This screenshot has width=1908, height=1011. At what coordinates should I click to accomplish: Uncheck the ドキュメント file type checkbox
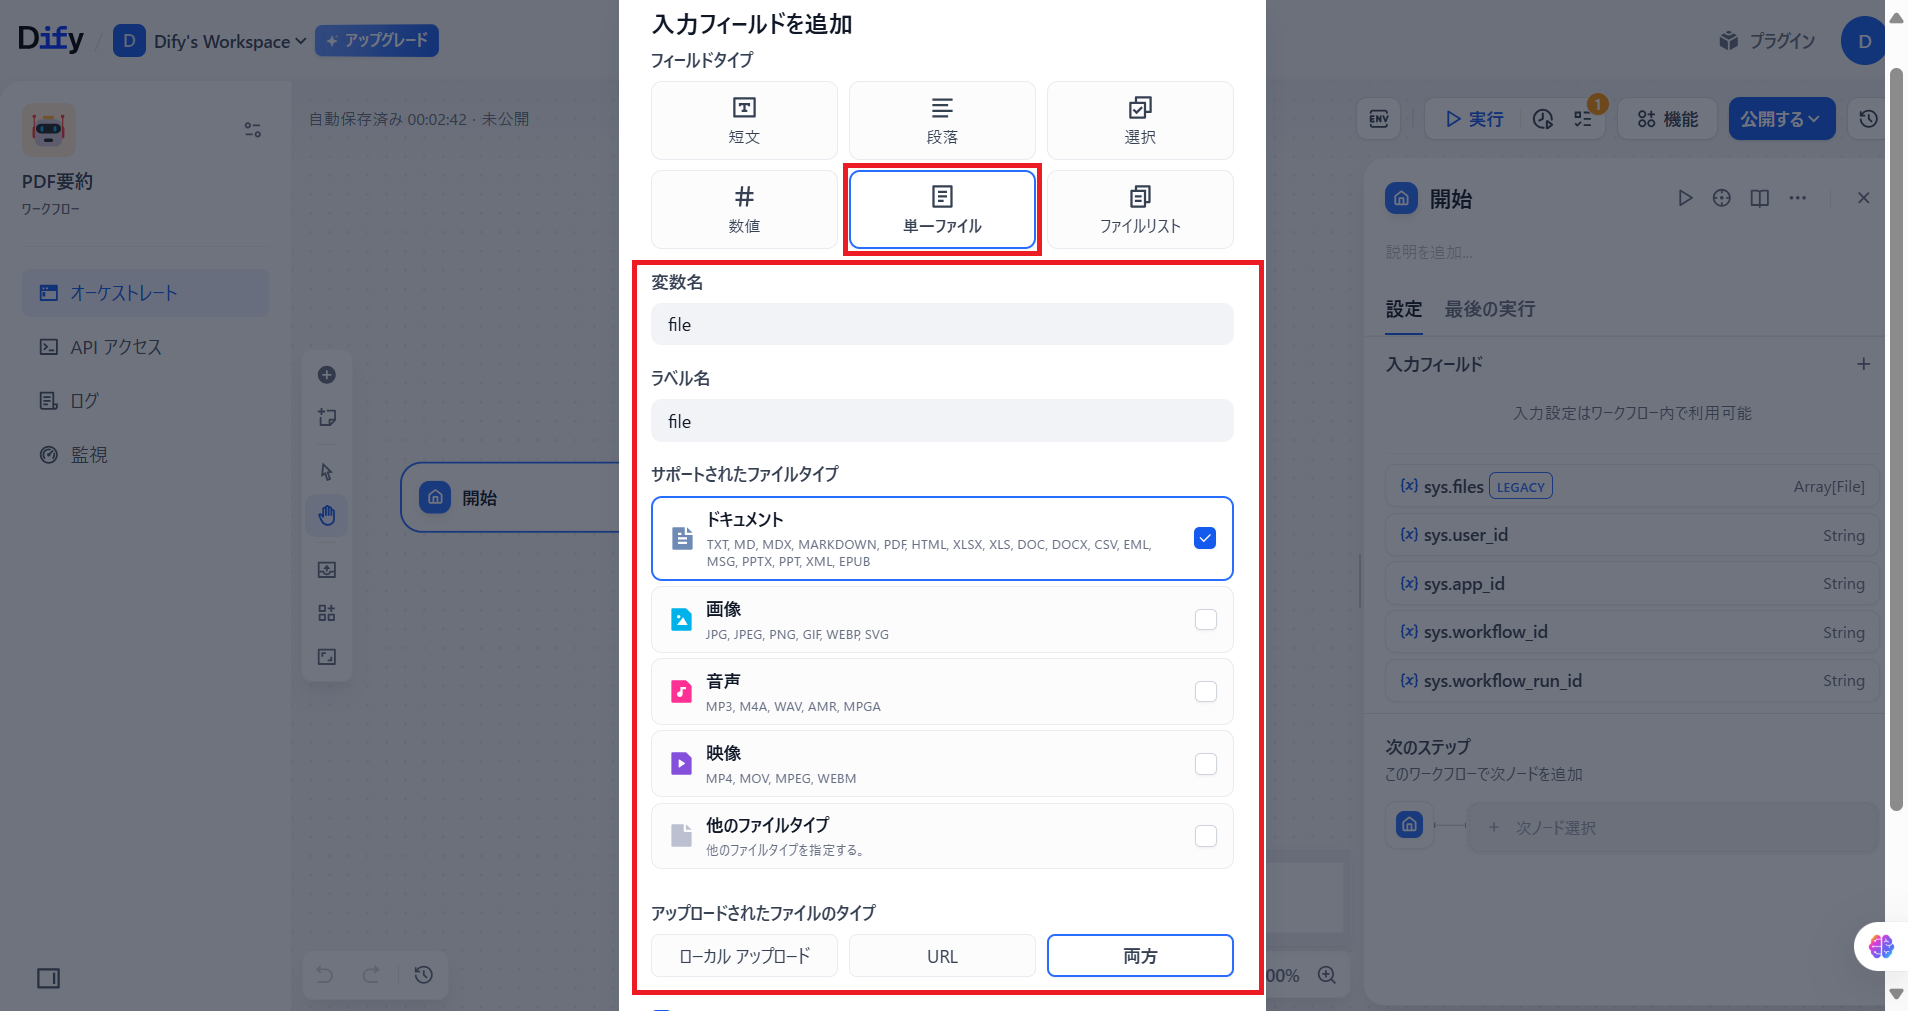pos(1205,538)
